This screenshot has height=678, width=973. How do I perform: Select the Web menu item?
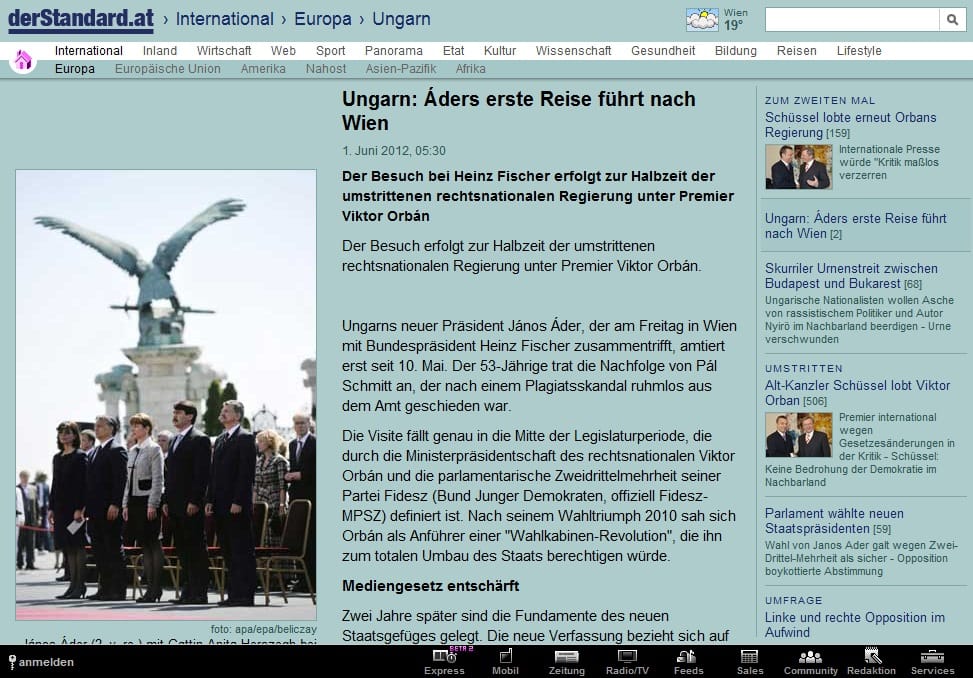click(x=283, y=51)
